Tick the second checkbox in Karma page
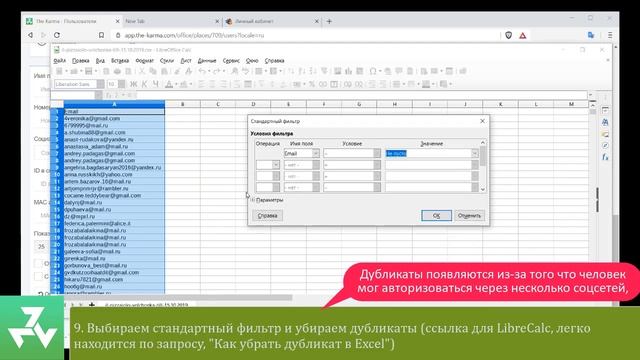Screen dimensions: 640x360 pos(38,276)
